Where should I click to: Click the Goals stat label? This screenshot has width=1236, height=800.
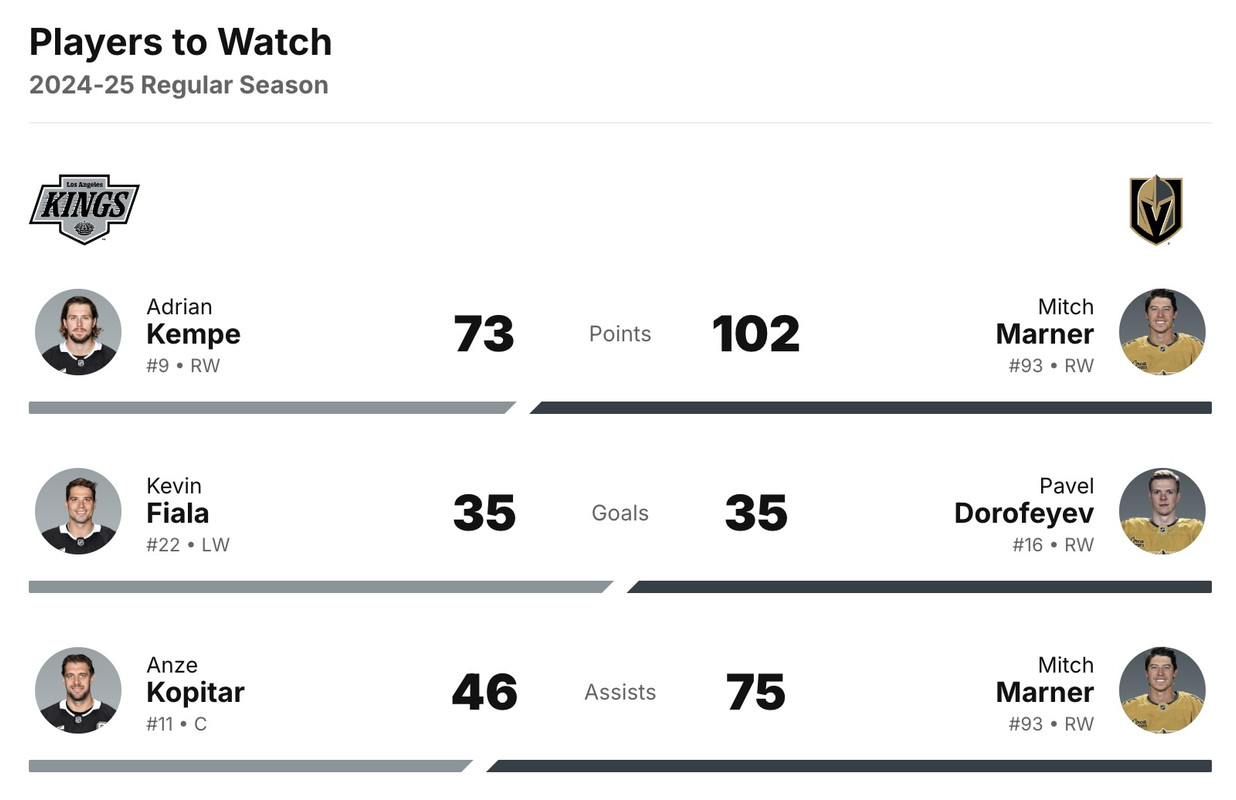click(x=620, y=513)
